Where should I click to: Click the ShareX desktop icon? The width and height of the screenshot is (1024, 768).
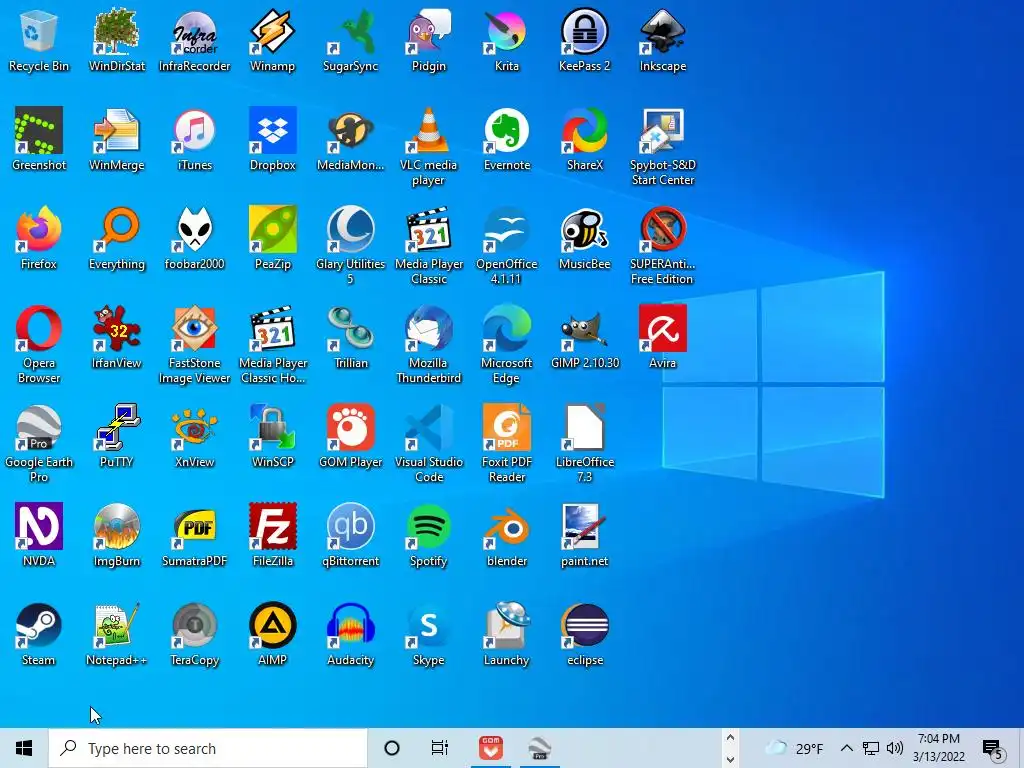[x=584, y=140]
